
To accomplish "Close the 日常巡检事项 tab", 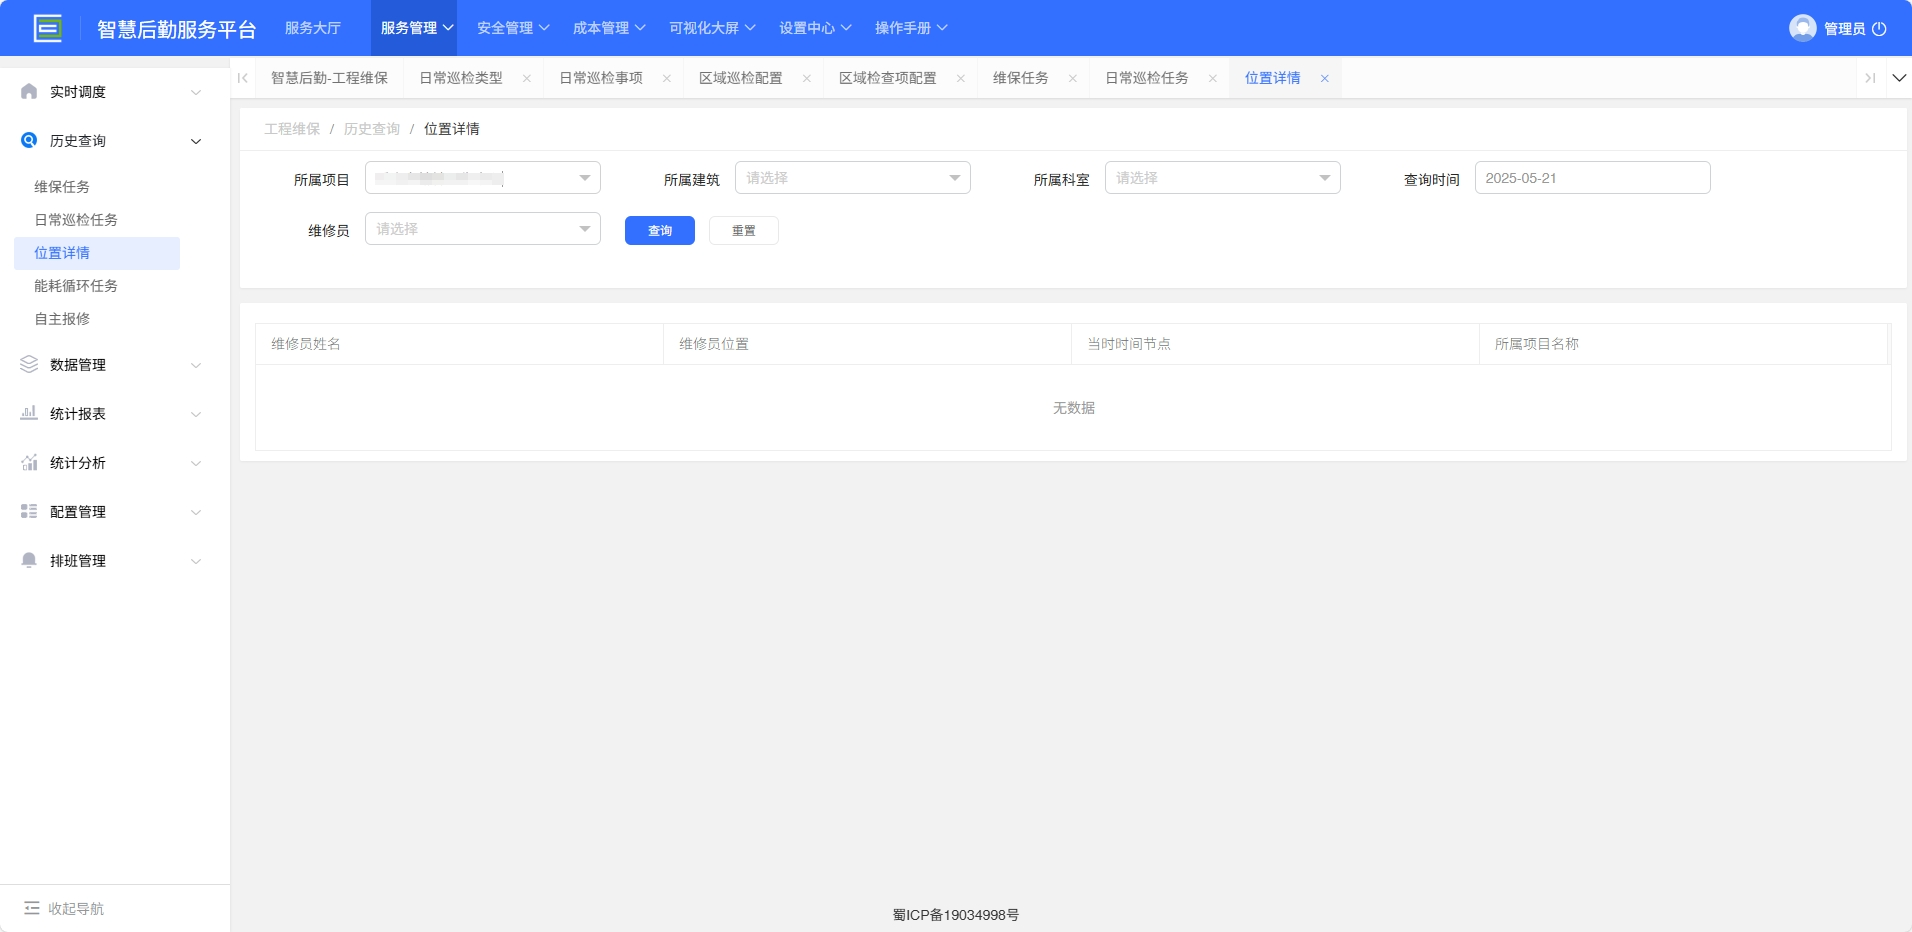I will coord(667,79).
